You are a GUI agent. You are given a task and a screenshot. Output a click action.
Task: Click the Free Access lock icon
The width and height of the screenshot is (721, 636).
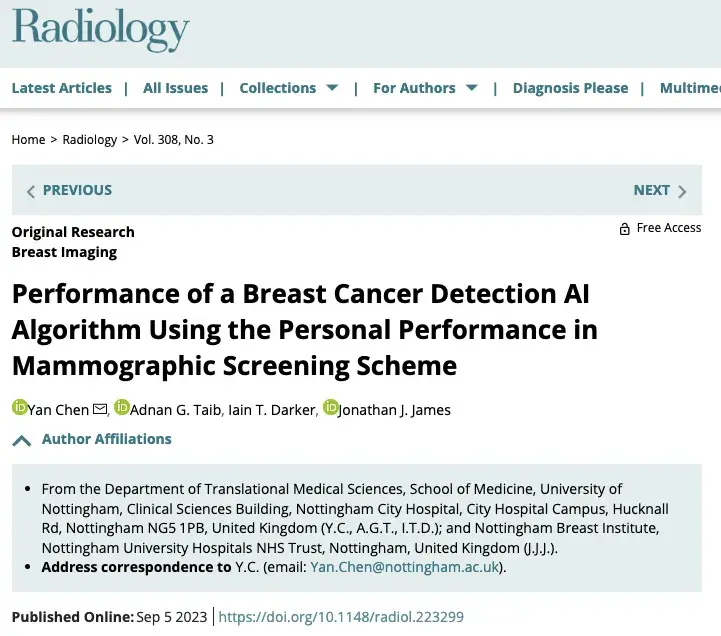tap(625, 229)
